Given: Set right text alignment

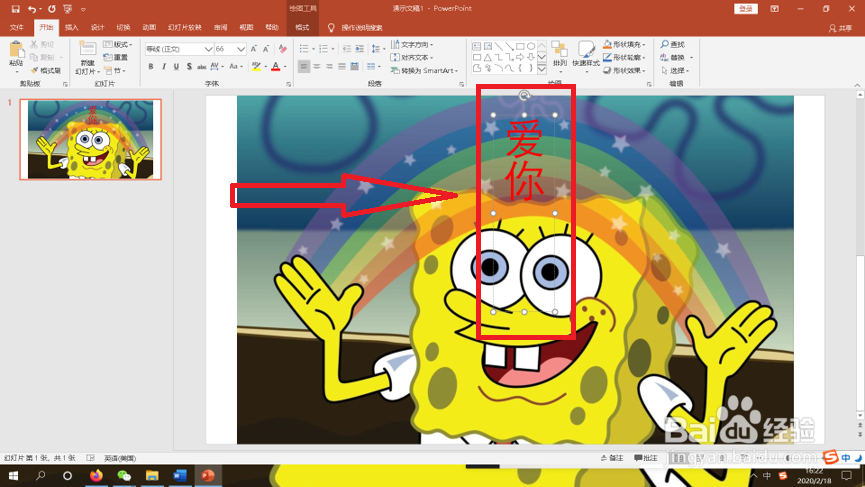Looking at the screenshot, I should (x=329, y=67).
